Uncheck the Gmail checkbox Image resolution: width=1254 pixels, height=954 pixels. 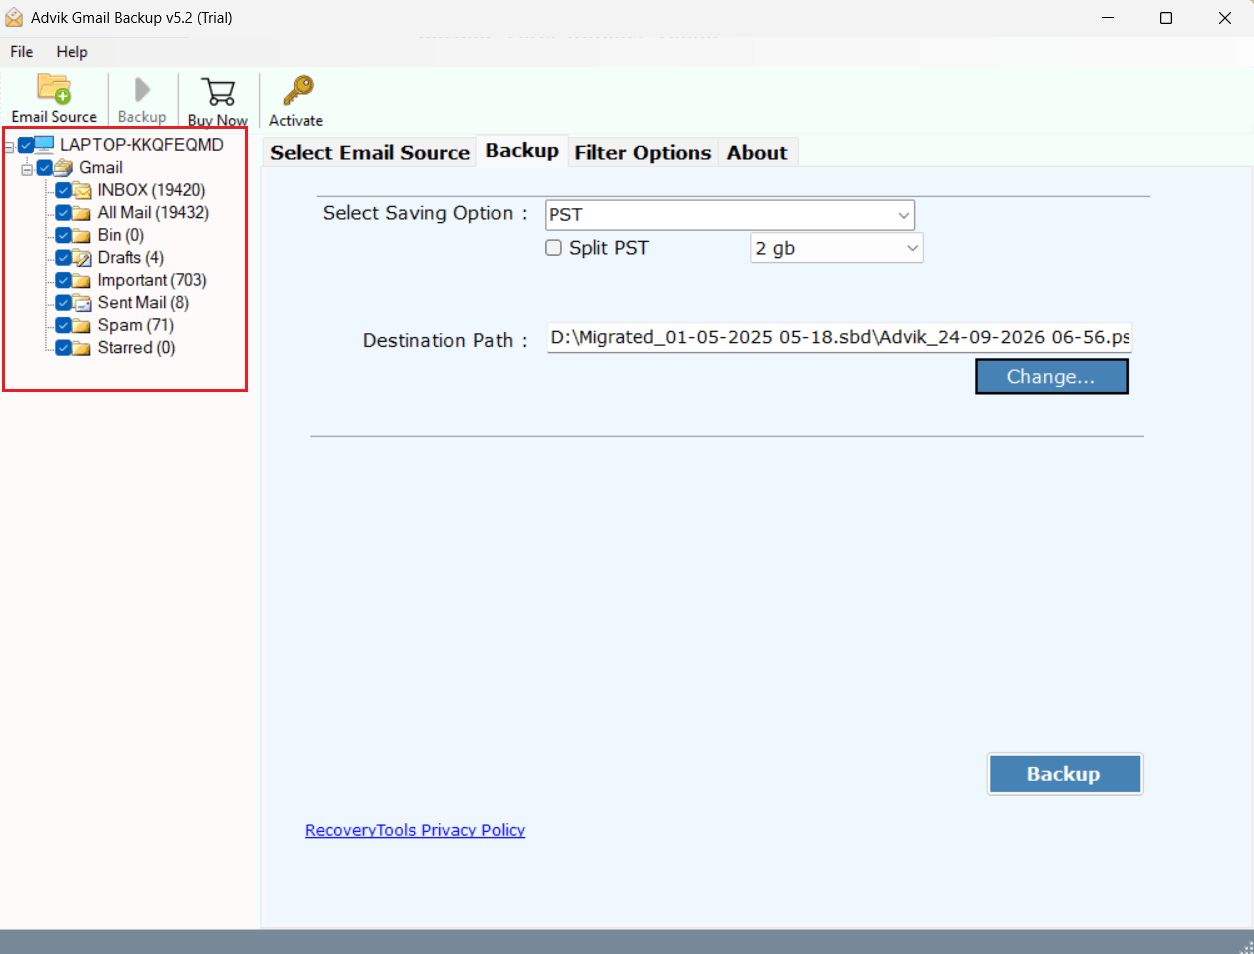[x=44, y=168]
